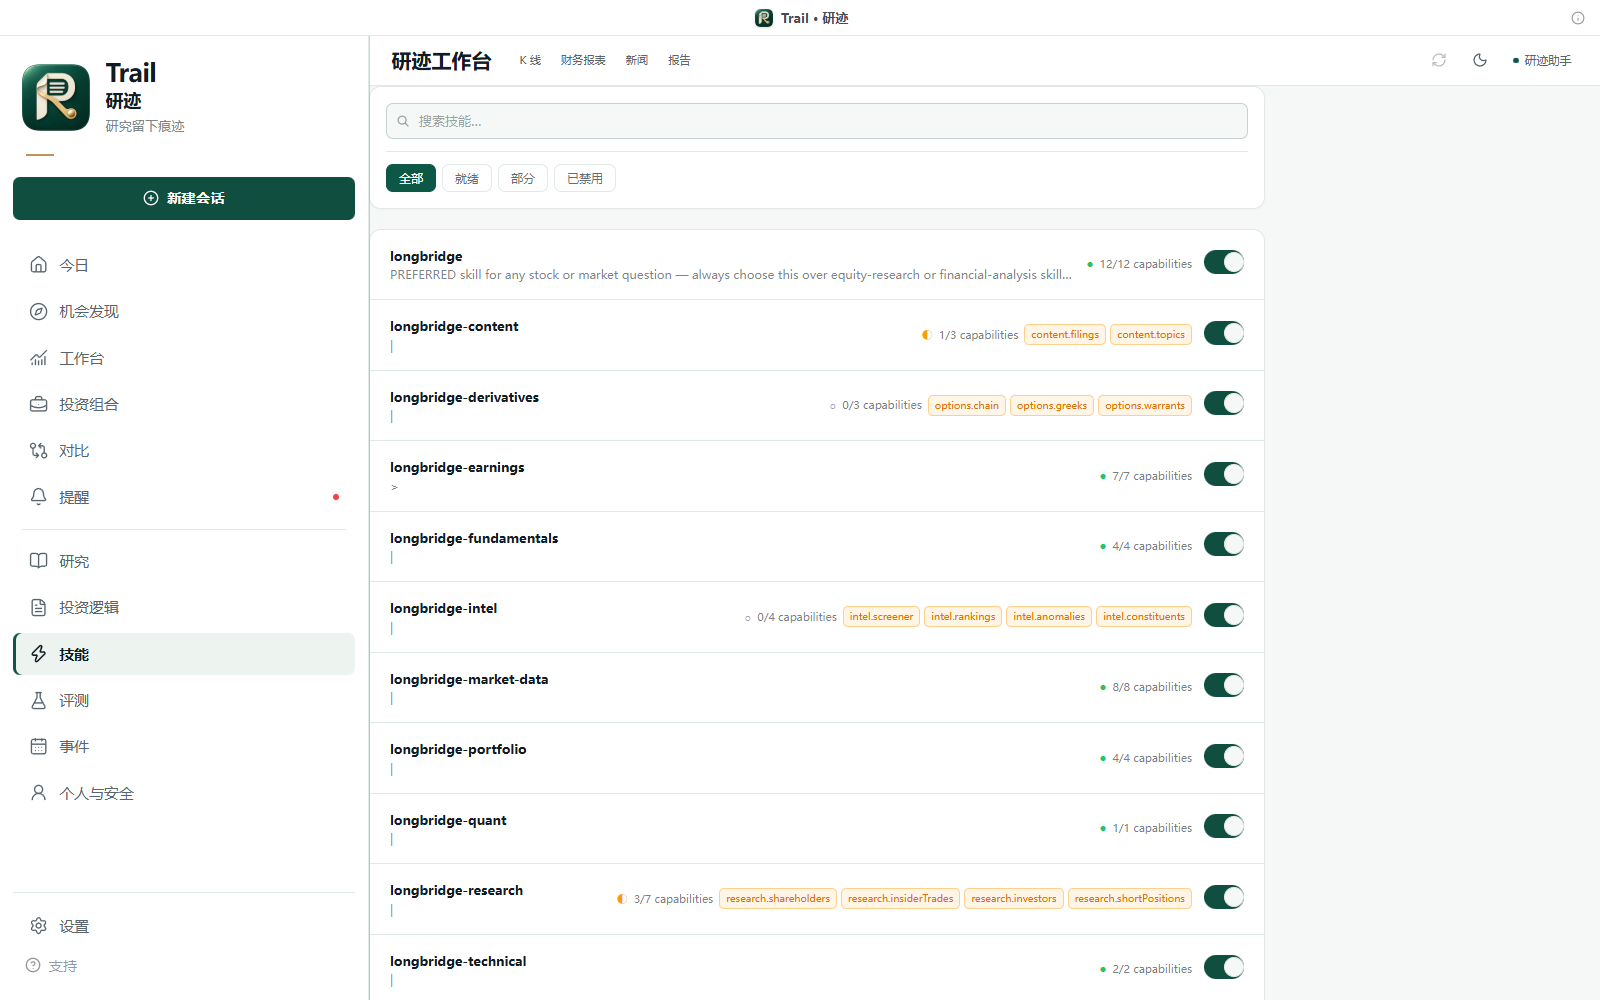This screenshot has width=1600, height=1000.
Task: Open the 财务报表 tab
Action: (x=583, y=60)
